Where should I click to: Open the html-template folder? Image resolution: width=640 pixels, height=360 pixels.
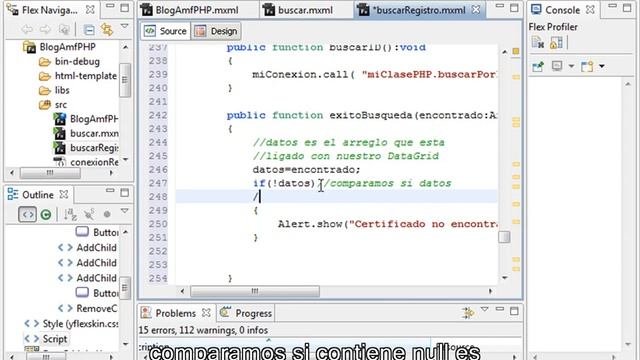pyautogui.click(x=78, y=76)
